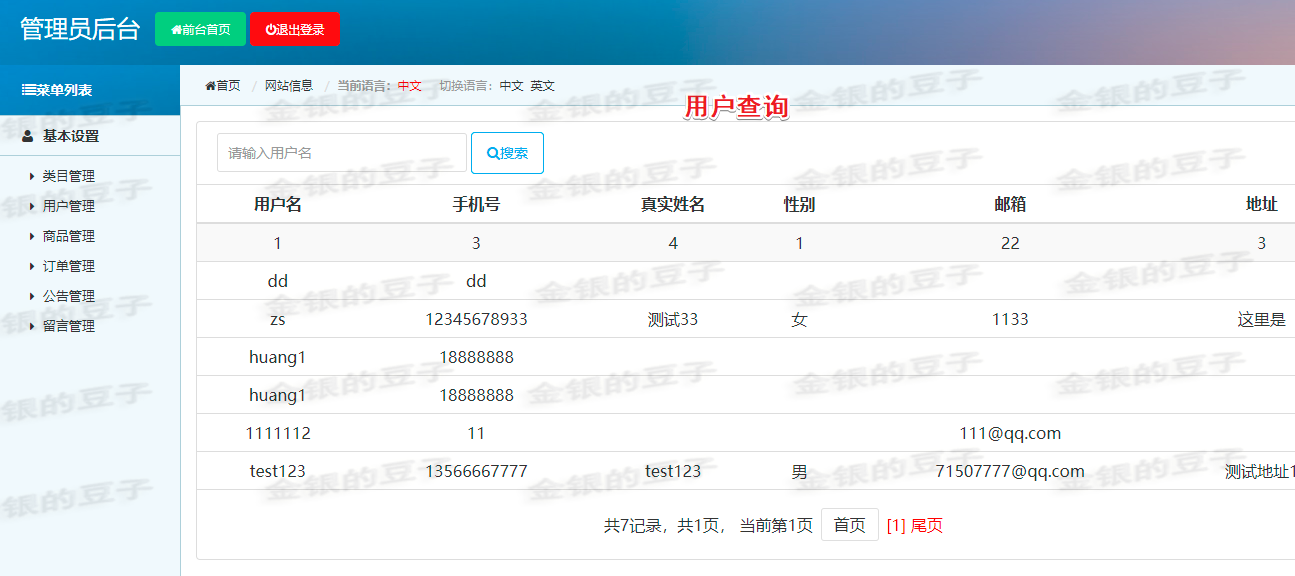Select email cell 1133
1295x576 pixels.
click(x=1010, y=319)
